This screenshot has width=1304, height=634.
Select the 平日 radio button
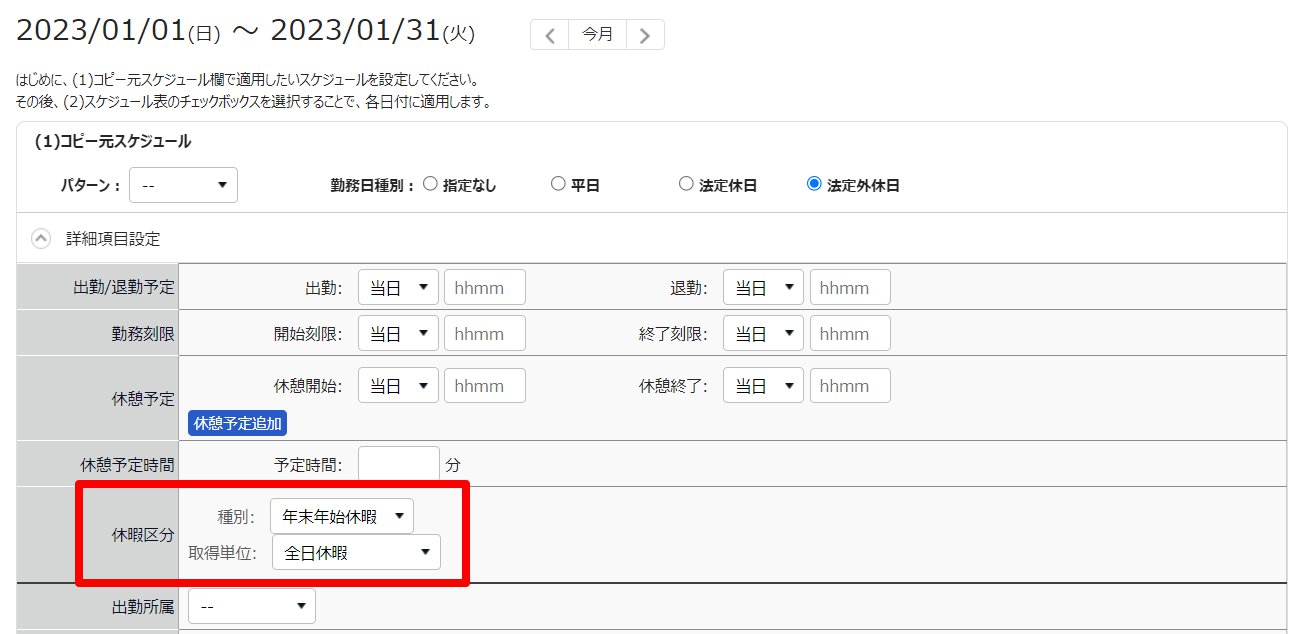tap(558, 184)
